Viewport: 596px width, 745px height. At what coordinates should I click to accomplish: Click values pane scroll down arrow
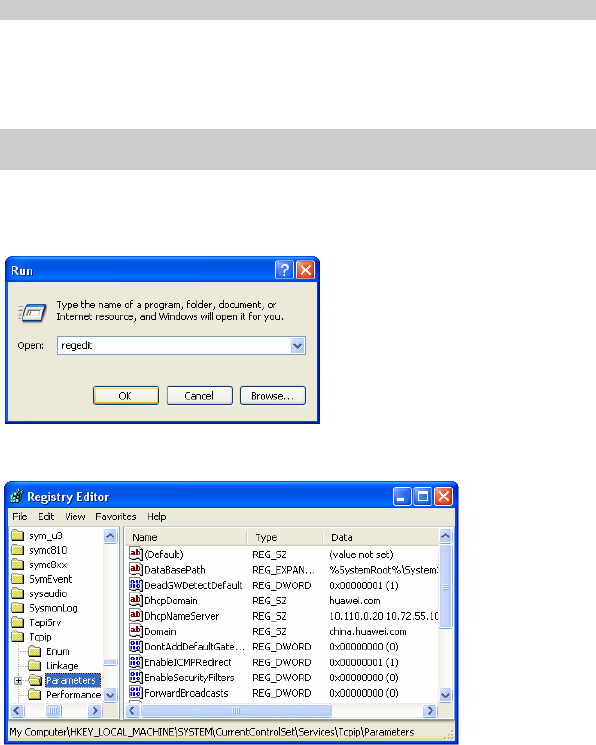(x=445, y=695)
